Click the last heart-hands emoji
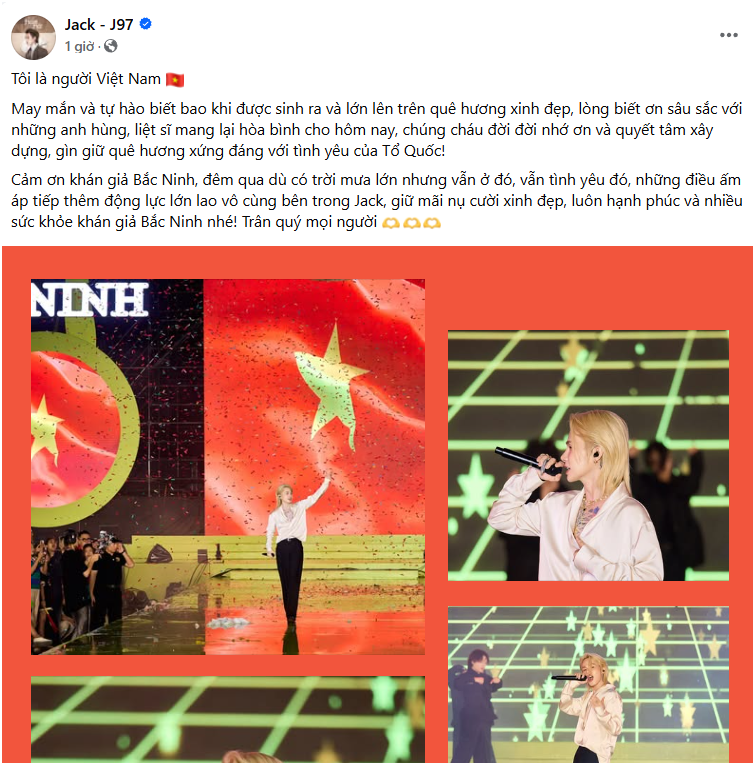Screen dimensions: 755x765 [432, 223]
